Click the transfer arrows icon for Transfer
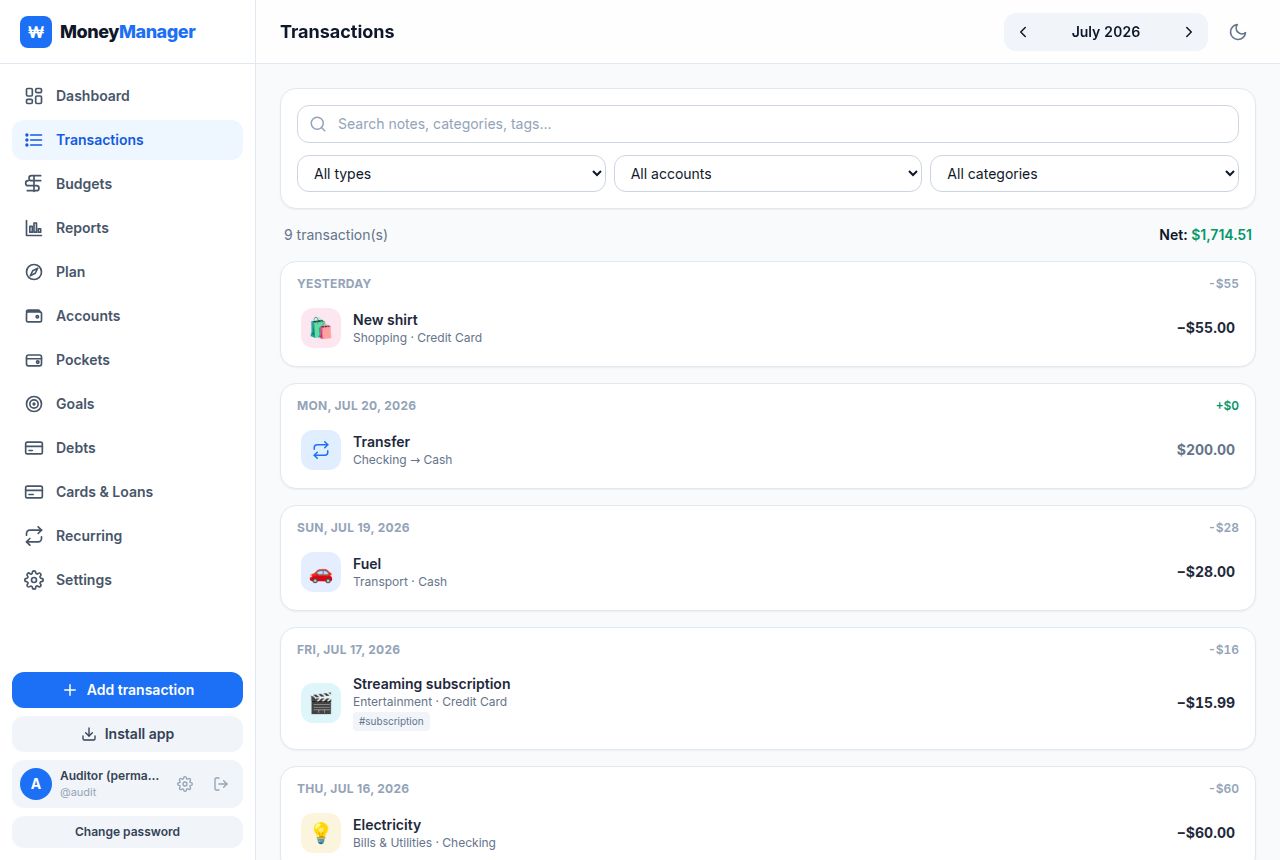 click(321, 450)
